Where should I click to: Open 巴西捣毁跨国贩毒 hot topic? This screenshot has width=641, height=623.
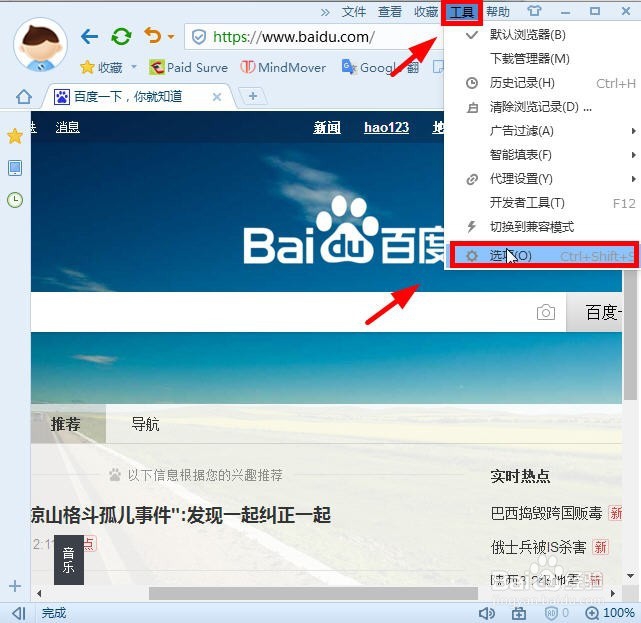coord(546,513)
